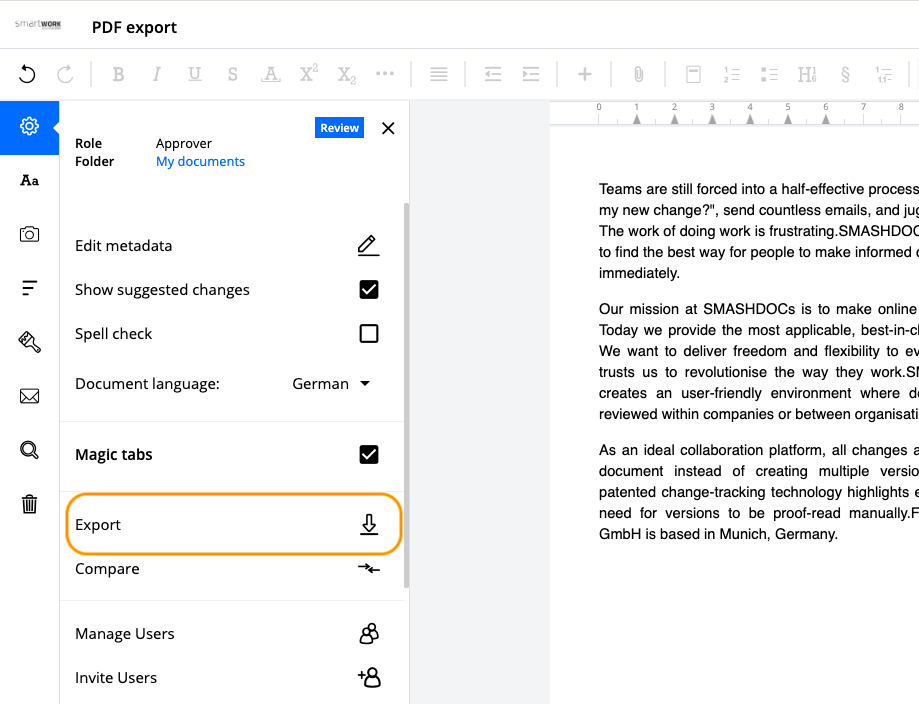This screenshot has width=919, height=704.
Task: Open the paint brush sidebar tab
Action: click(29, 342)
